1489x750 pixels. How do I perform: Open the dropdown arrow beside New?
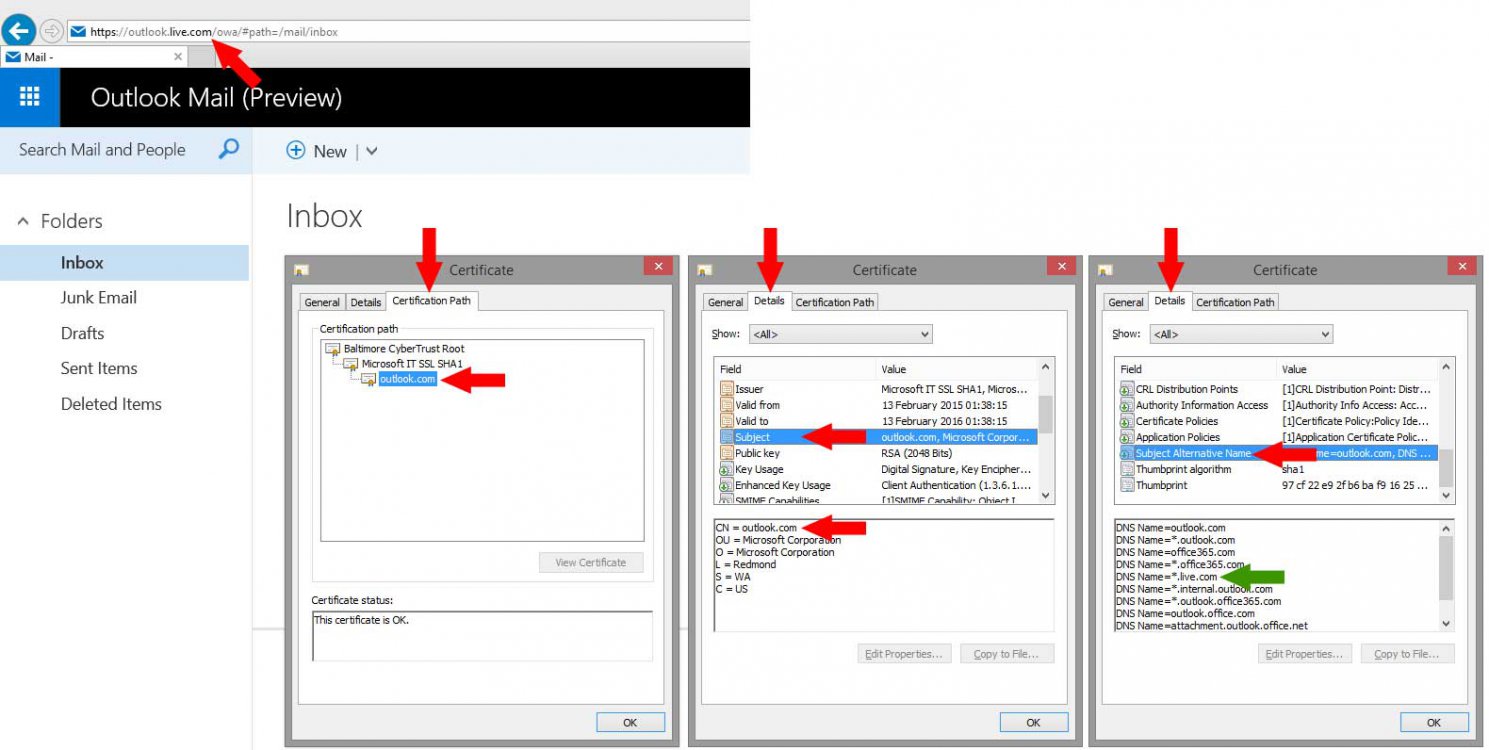372,152
